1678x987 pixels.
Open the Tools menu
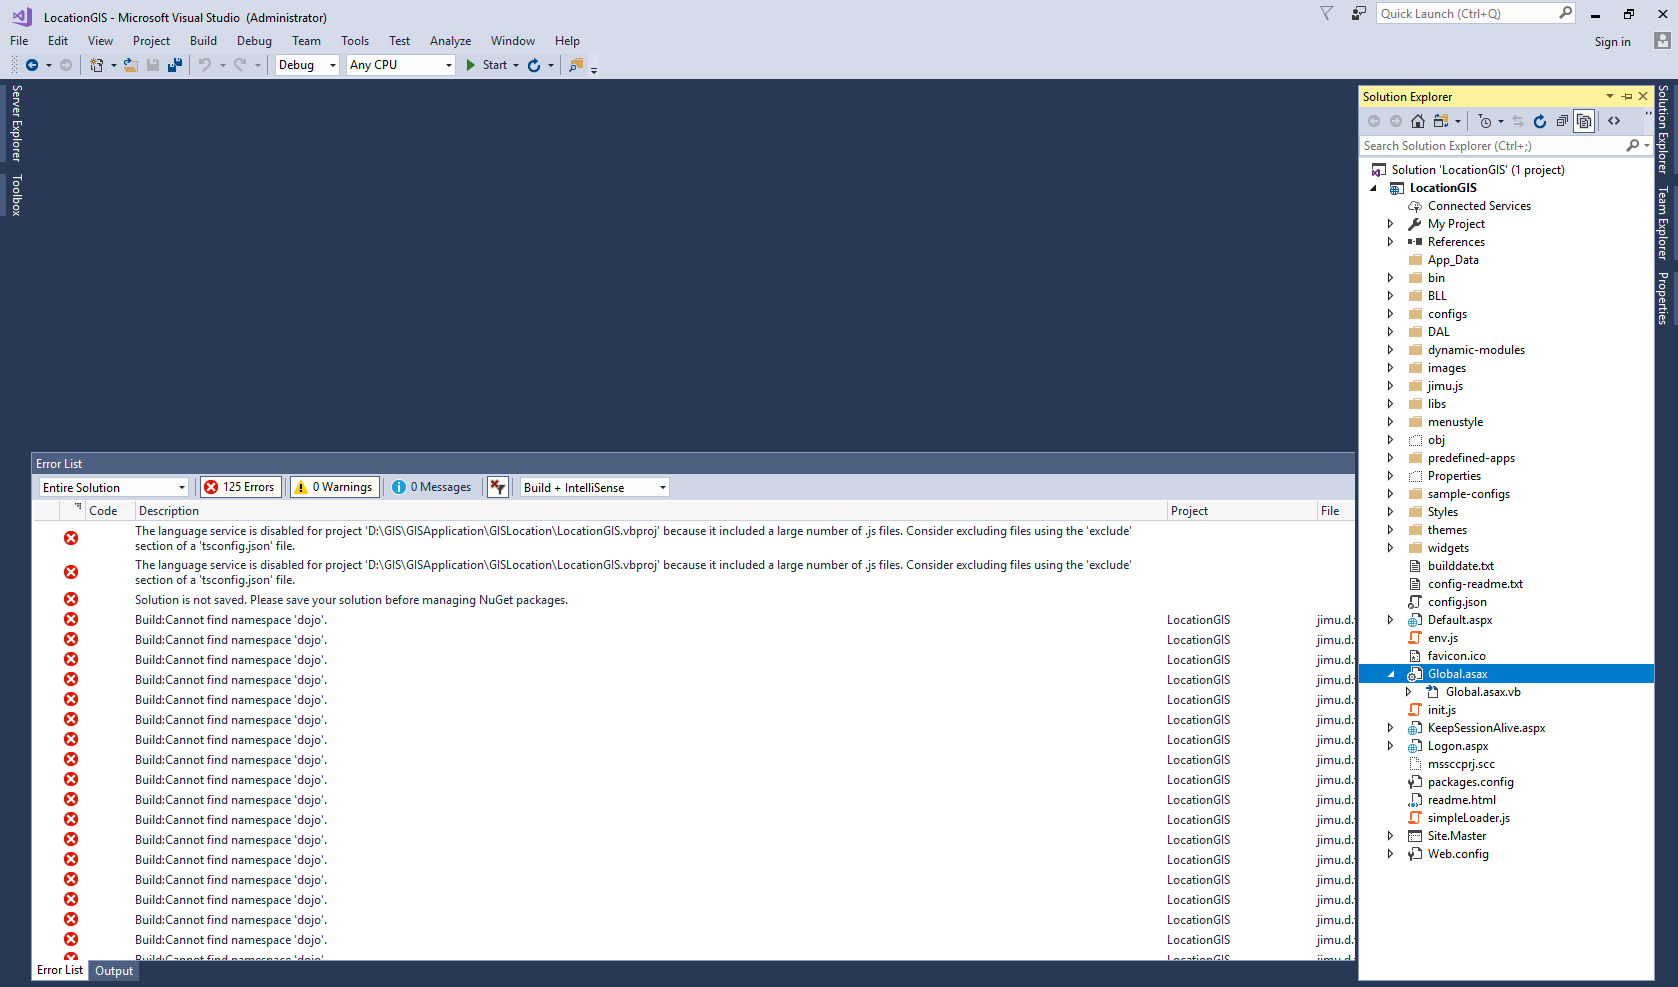355,41
